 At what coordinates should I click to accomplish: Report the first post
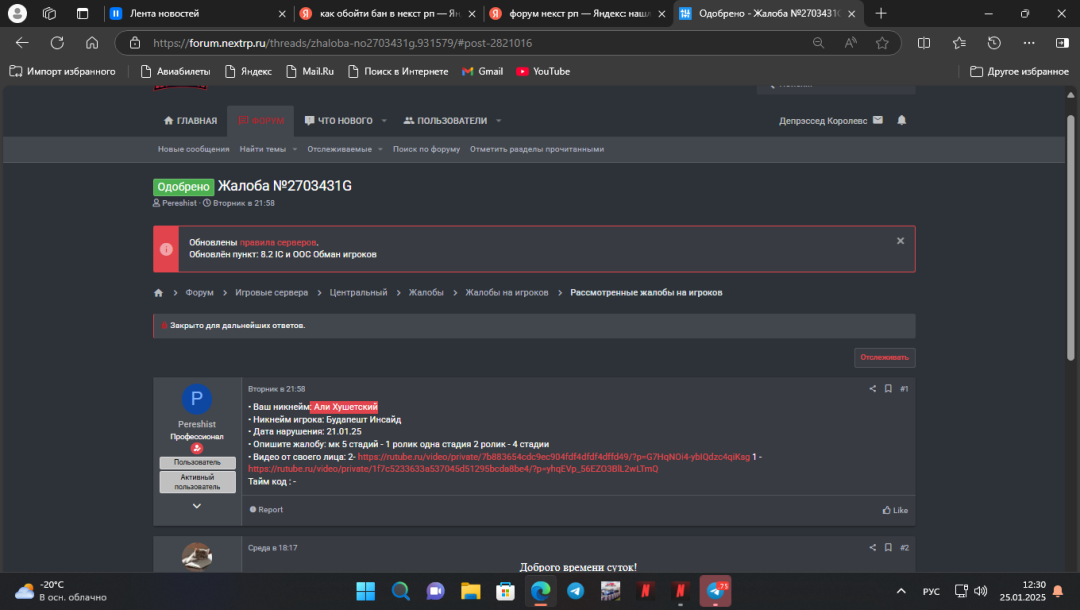[x=266, y=510]
